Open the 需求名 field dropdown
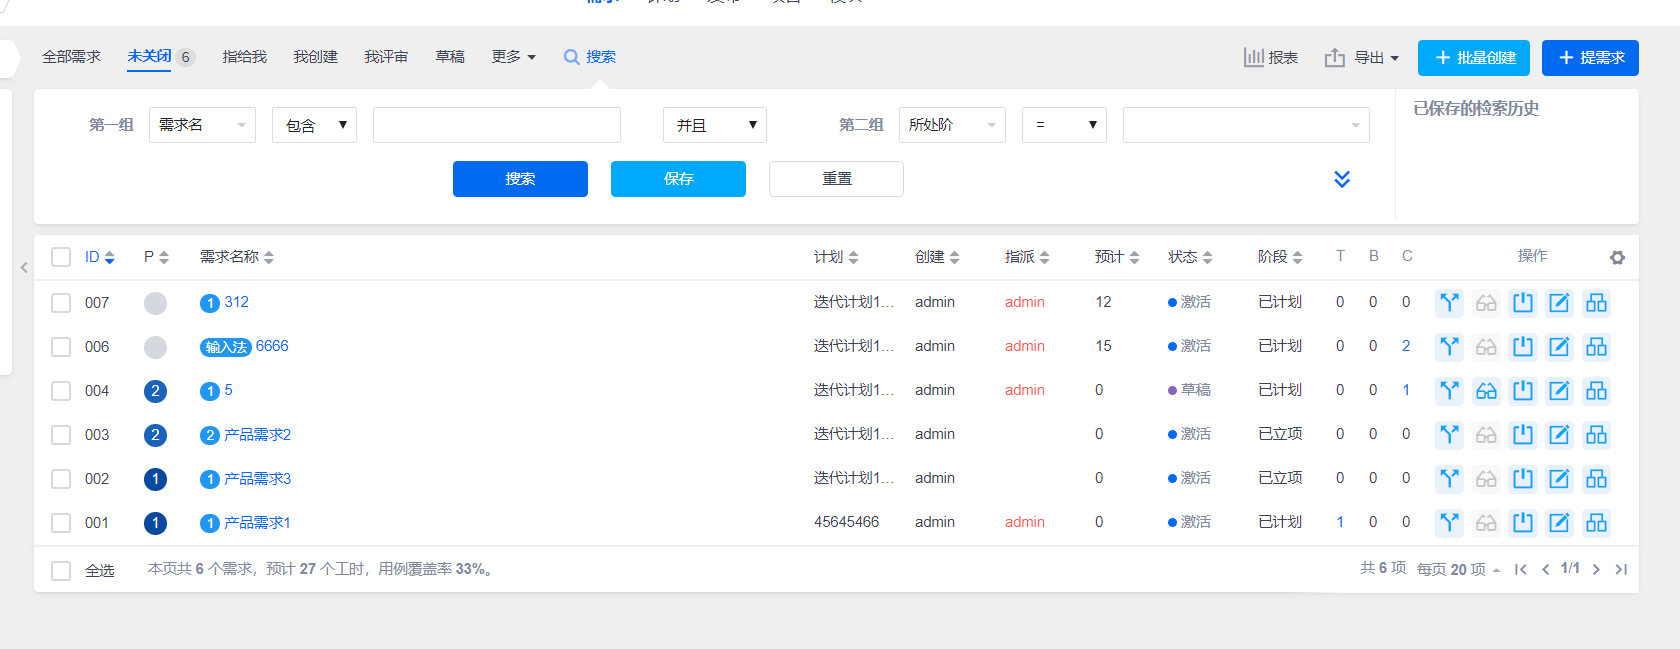 (202, 125)
